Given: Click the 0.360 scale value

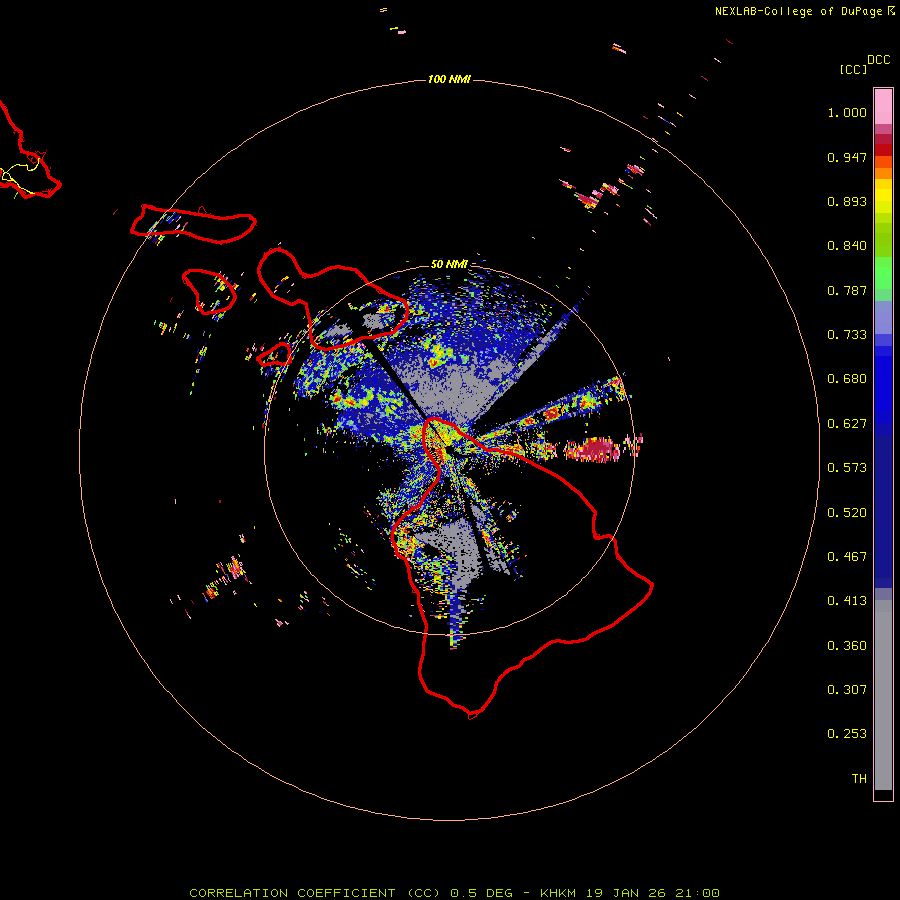Looking at the screenshot, I should click(x=847, y=646).
